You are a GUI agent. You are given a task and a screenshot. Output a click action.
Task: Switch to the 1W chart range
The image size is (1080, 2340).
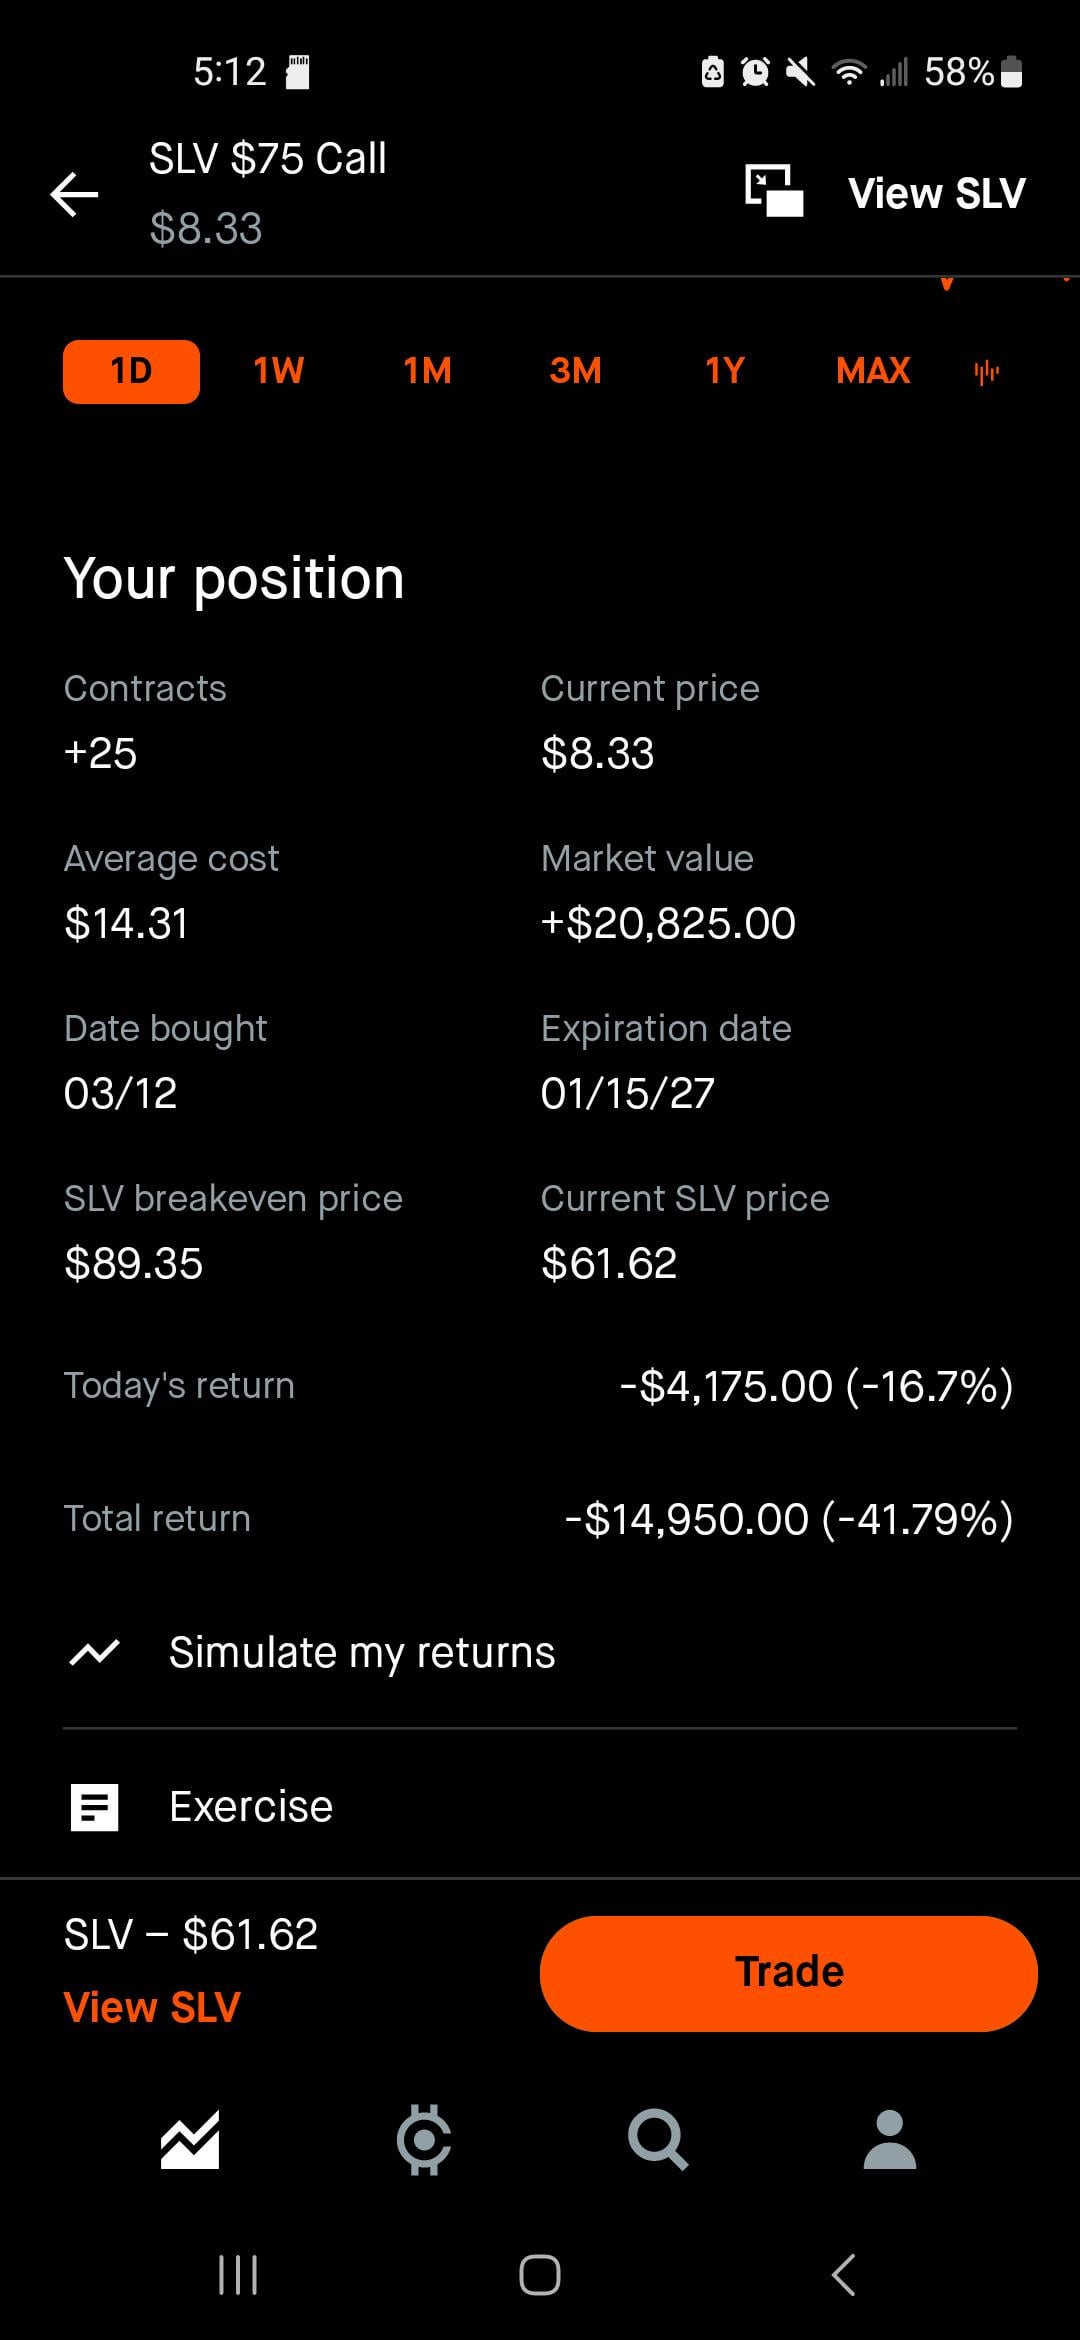(278, 372)
